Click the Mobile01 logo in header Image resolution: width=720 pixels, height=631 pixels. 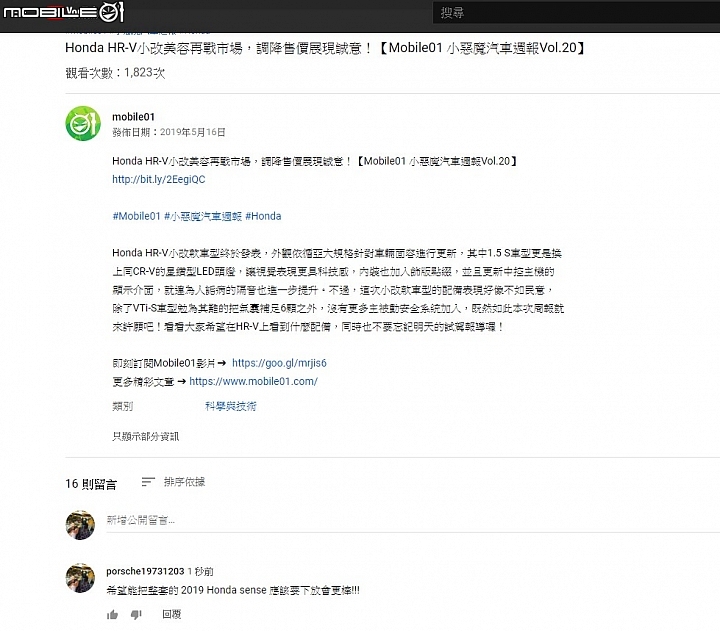64,12
